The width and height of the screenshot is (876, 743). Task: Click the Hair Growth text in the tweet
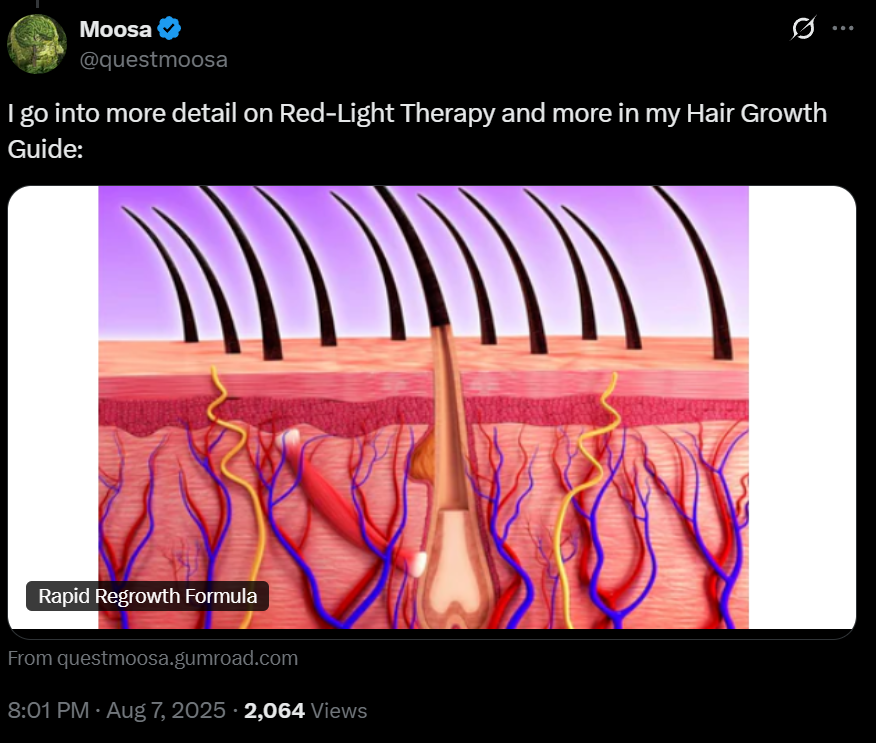click(756, 113)
